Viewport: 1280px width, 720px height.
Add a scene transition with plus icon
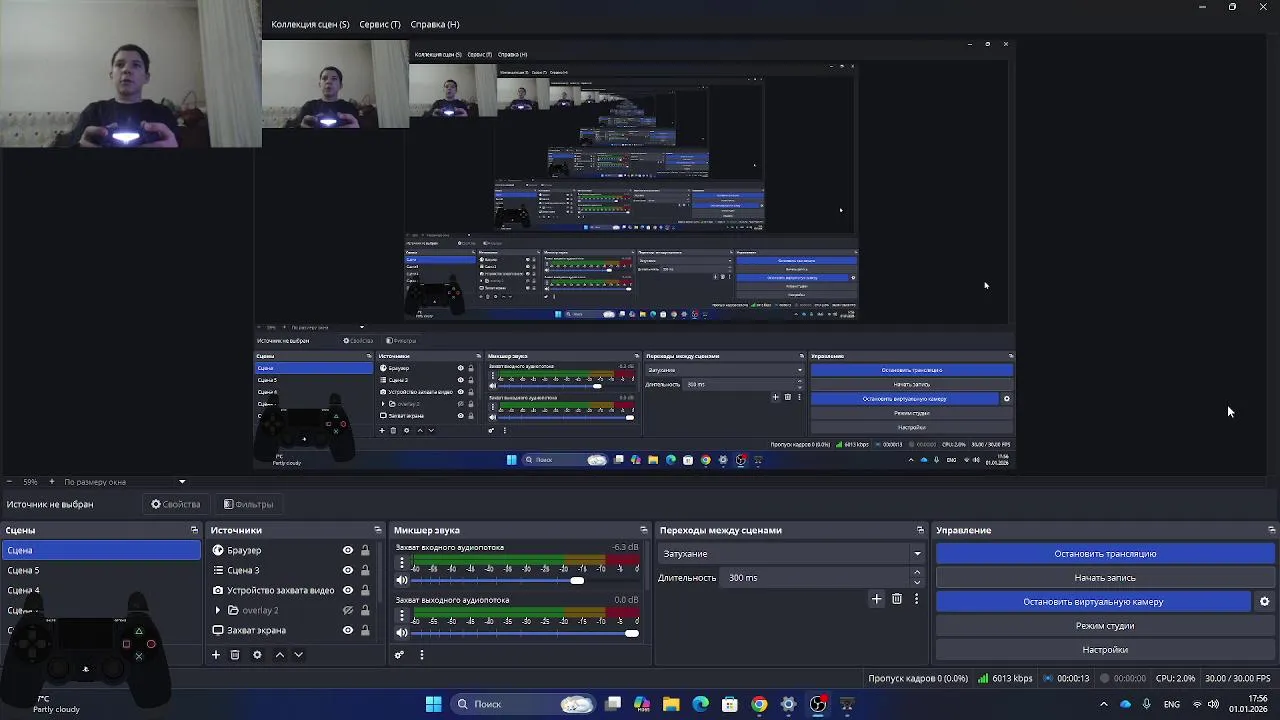(876, 599)
